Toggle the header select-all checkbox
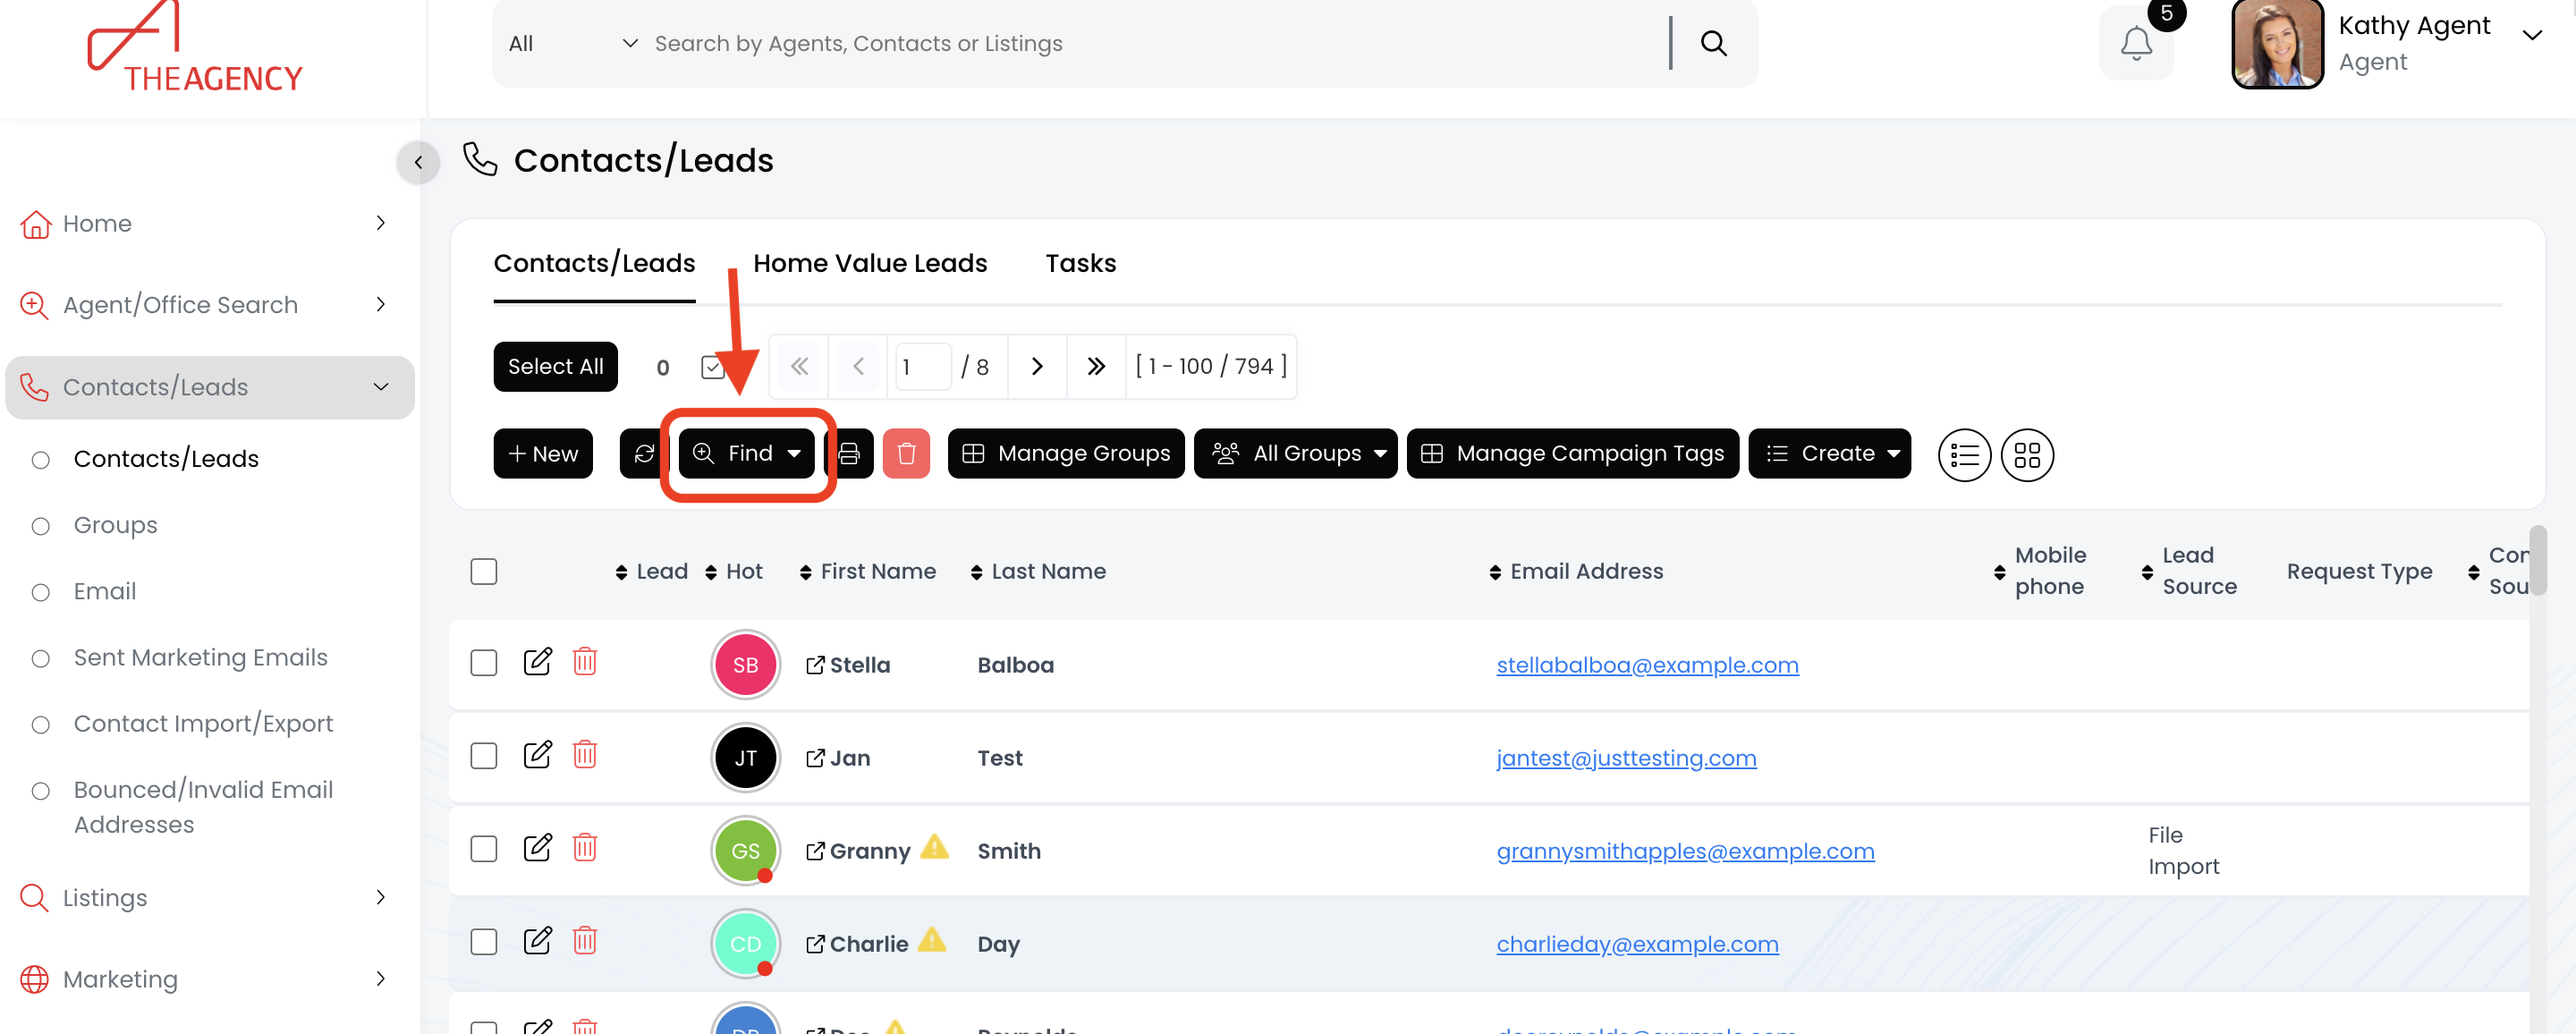 click(x=484, y=571)
